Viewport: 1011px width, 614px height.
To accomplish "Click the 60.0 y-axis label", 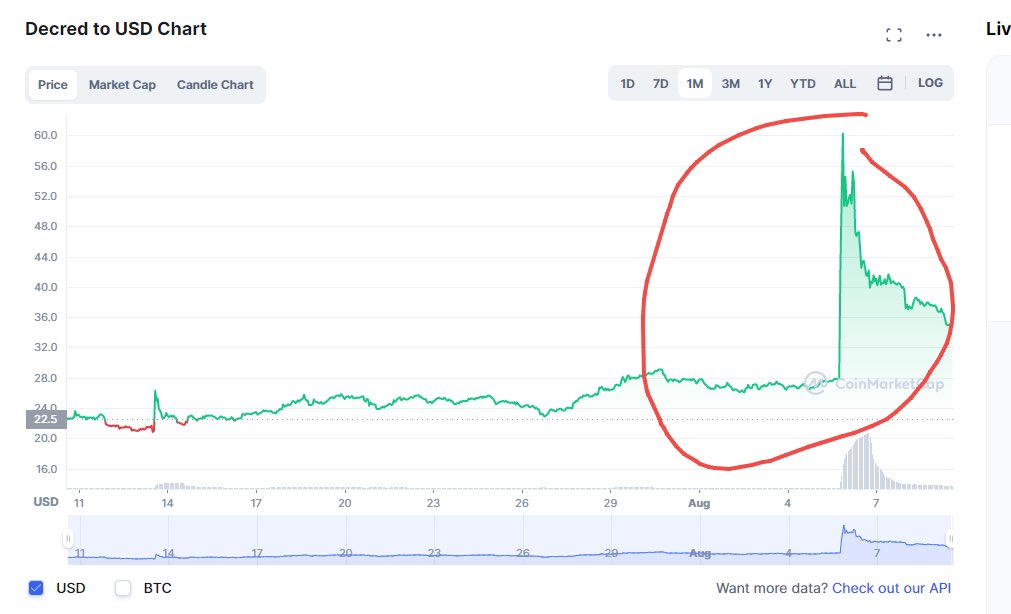I will pos(46,135).
